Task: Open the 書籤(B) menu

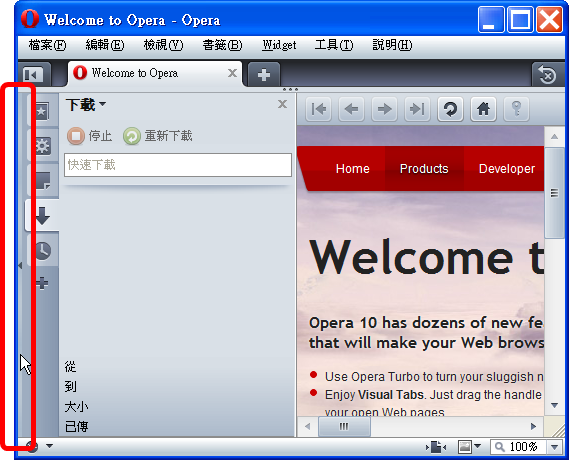Action: pos(222,45)
